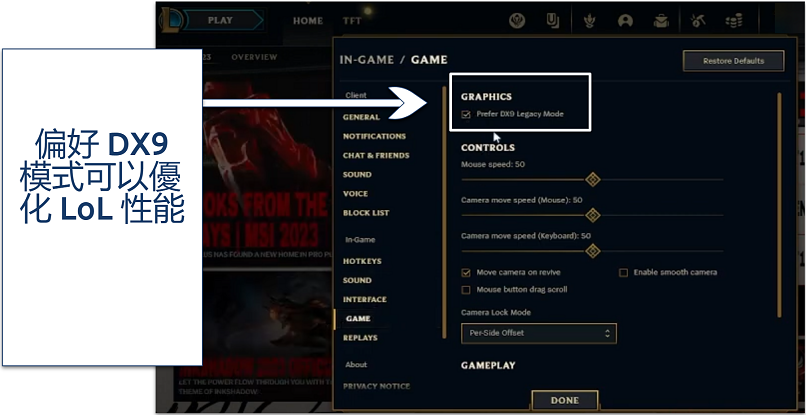Select Hotkeys in settings sidebar
The image size is (806, 415).
tap(362, 261)
